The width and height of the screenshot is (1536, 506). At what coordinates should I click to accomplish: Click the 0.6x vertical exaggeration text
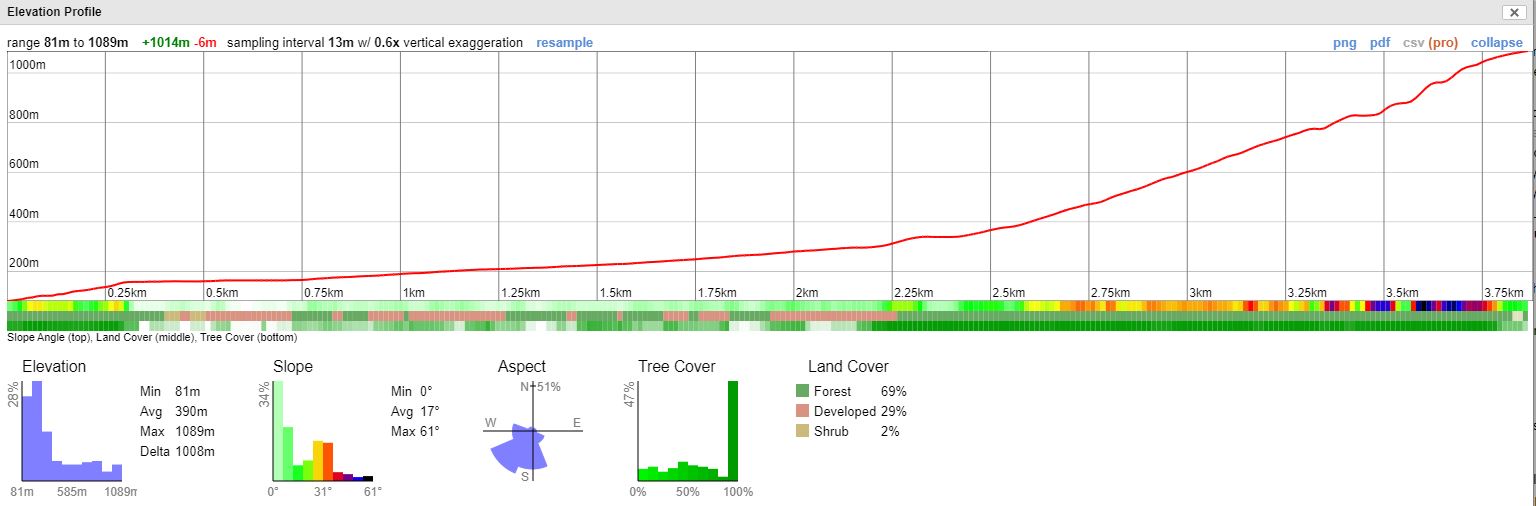(448, 43)
